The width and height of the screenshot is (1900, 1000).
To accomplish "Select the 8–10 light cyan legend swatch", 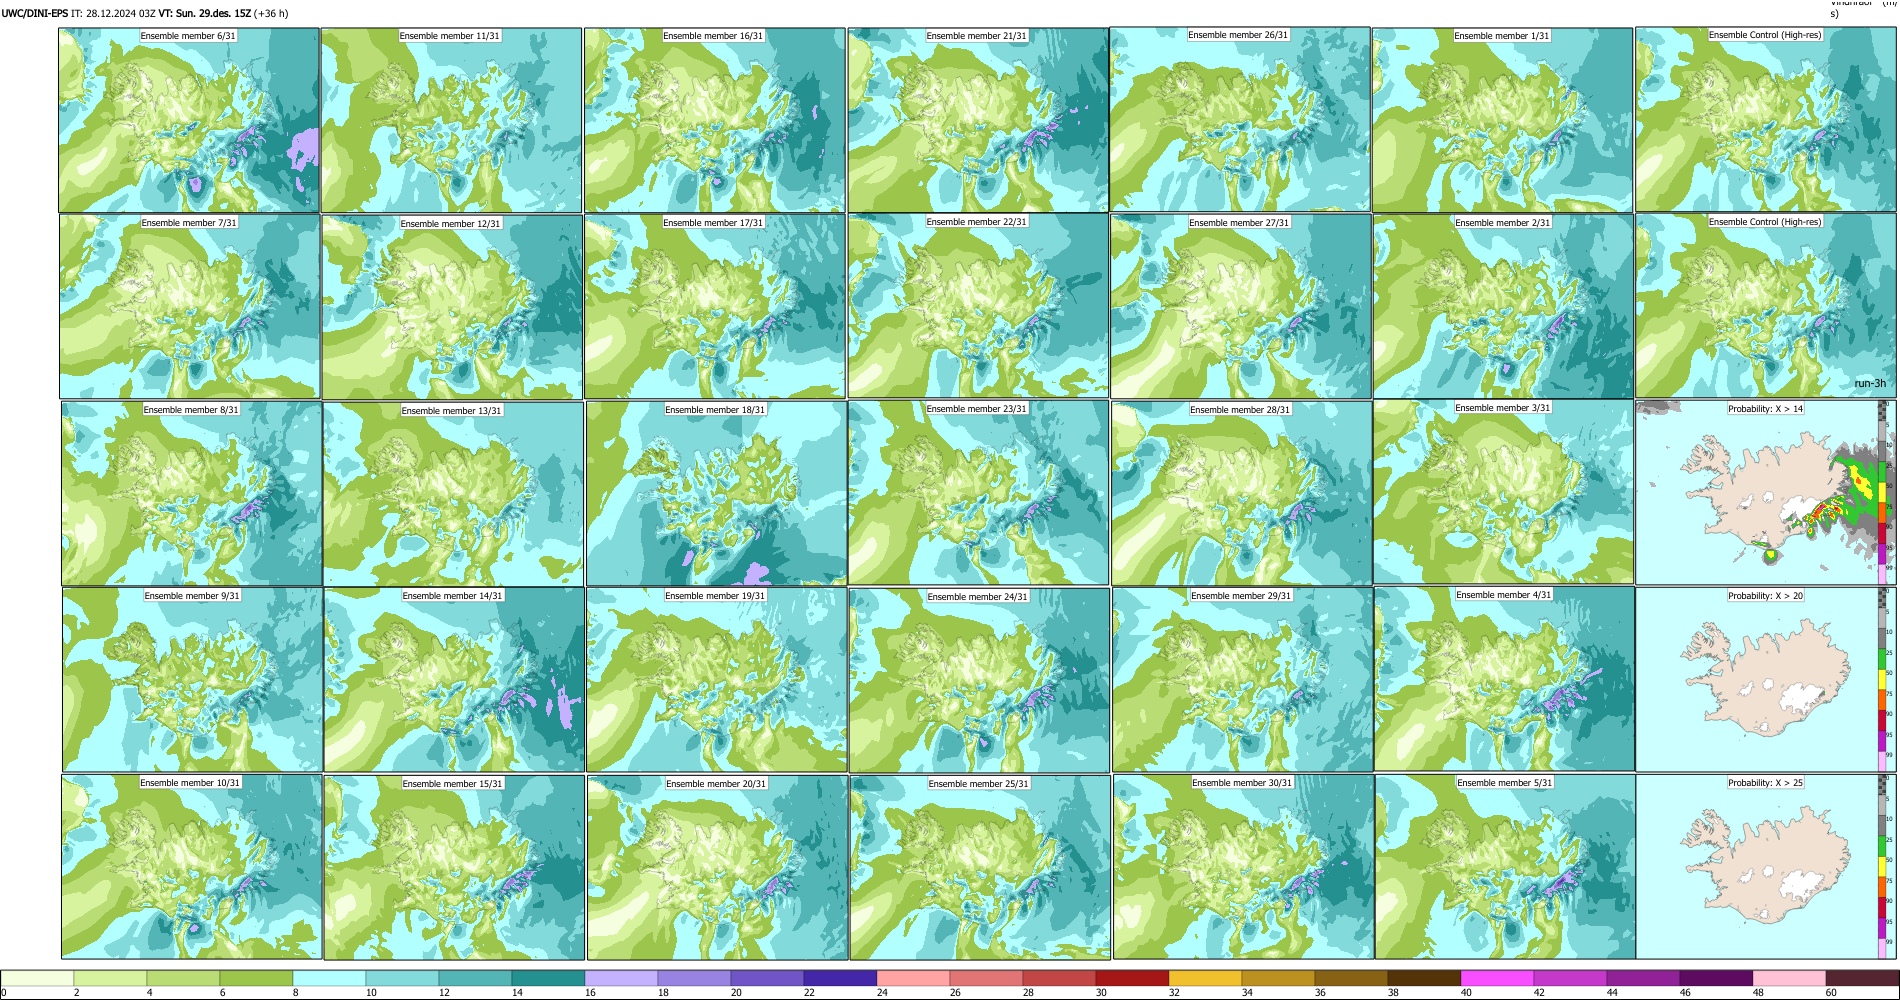I will (x=329, y=978).
